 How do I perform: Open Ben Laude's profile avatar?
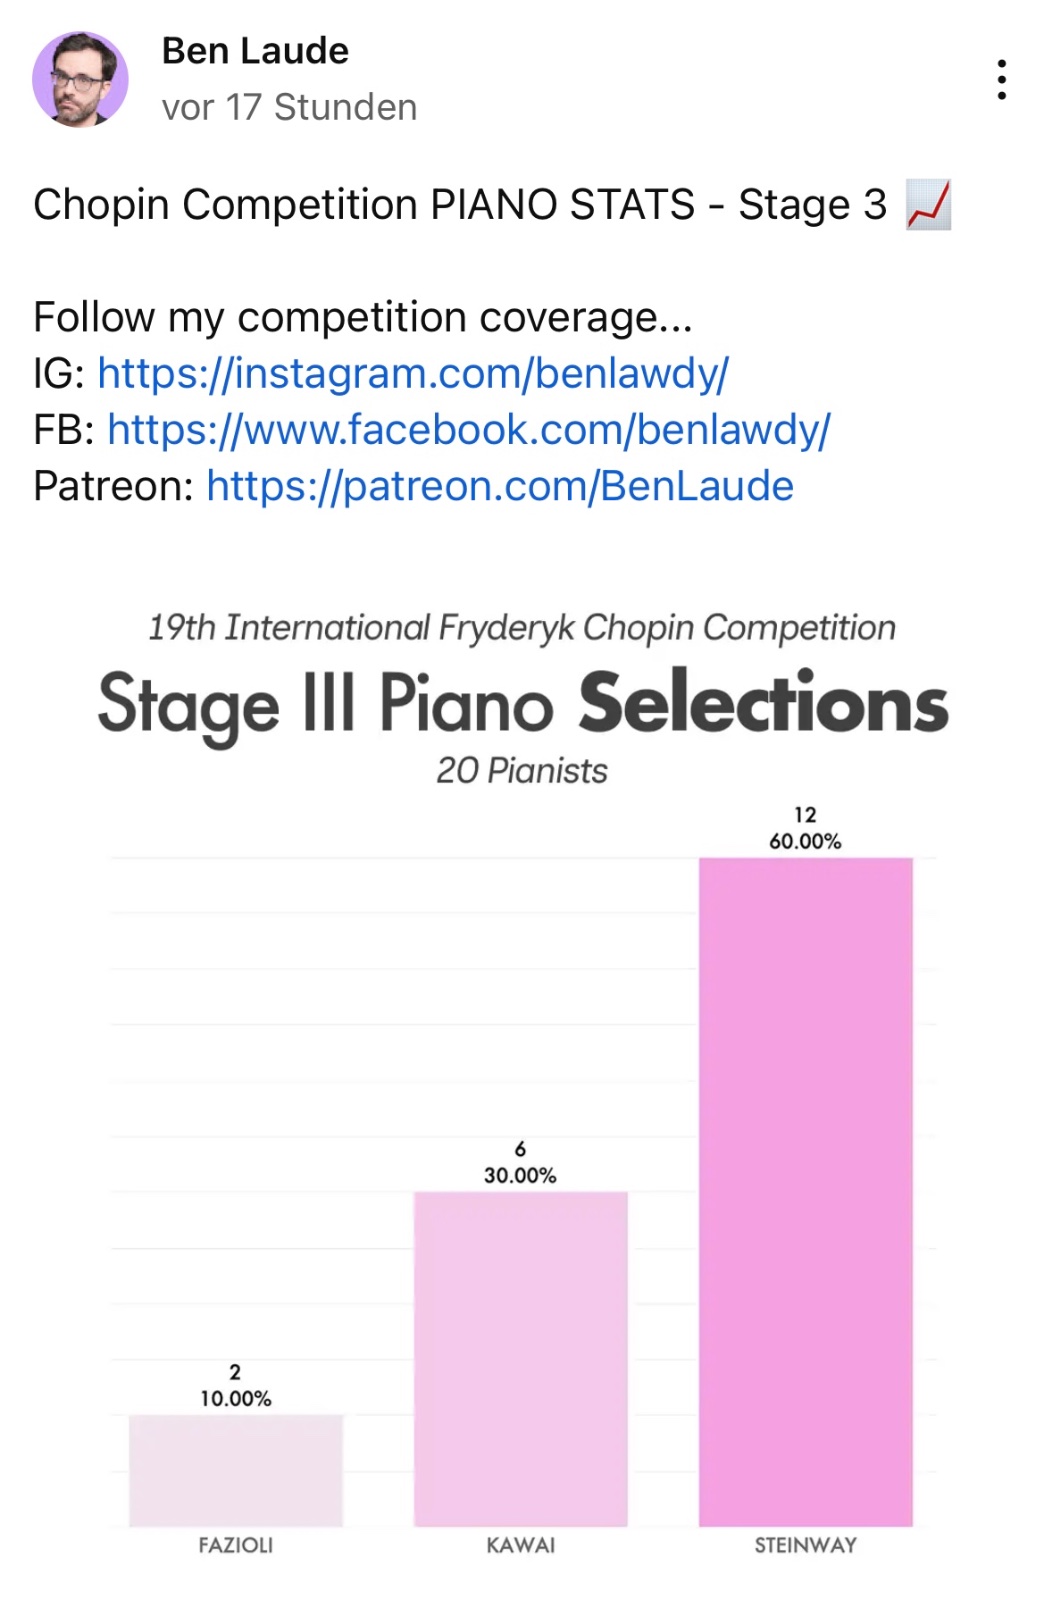(x=80, y=79)
